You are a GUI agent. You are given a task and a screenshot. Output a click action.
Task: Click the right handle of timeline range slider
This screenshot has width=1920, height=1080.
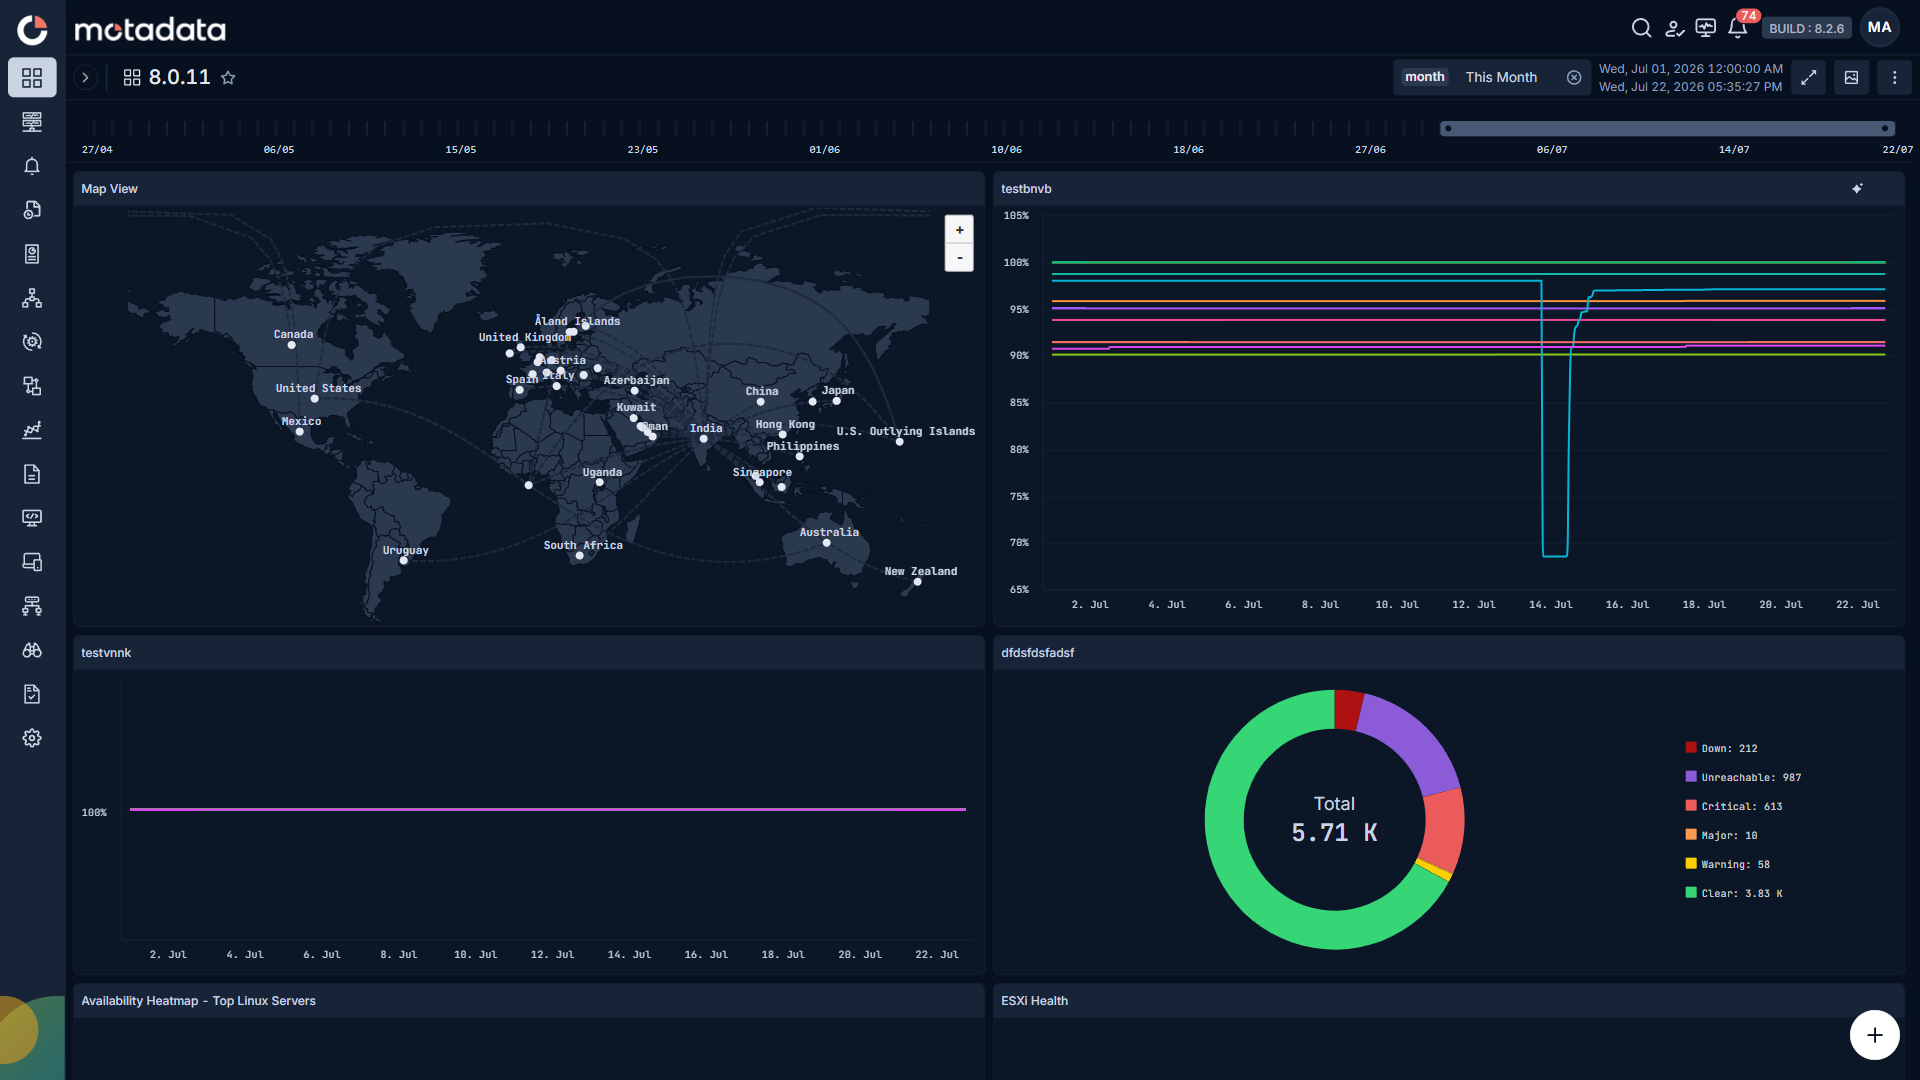(1886, 128)
